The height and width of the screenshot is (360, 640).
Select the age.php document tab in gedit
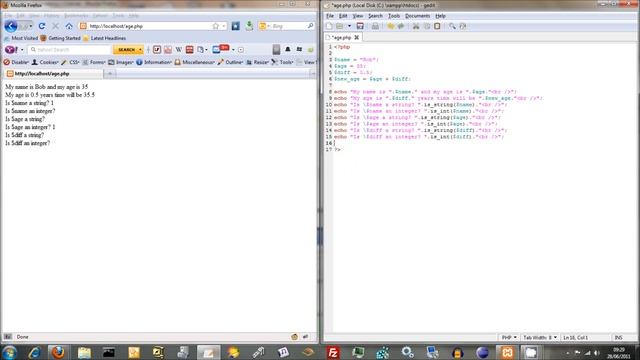[x=342, y=37]
